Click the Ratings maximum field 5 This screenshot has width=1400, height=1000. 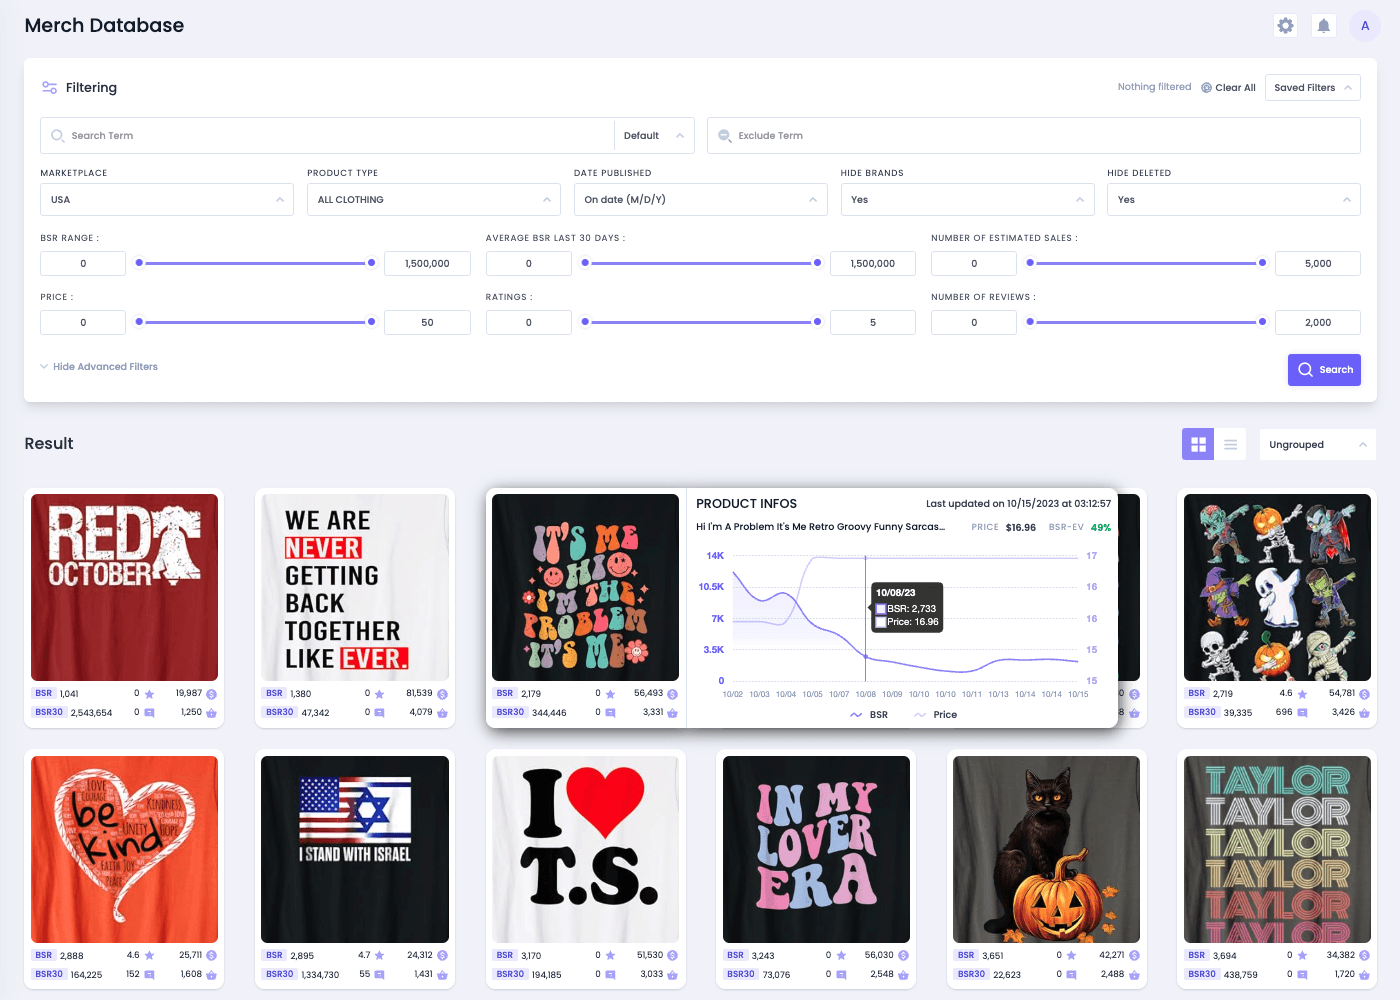point(873,323)
